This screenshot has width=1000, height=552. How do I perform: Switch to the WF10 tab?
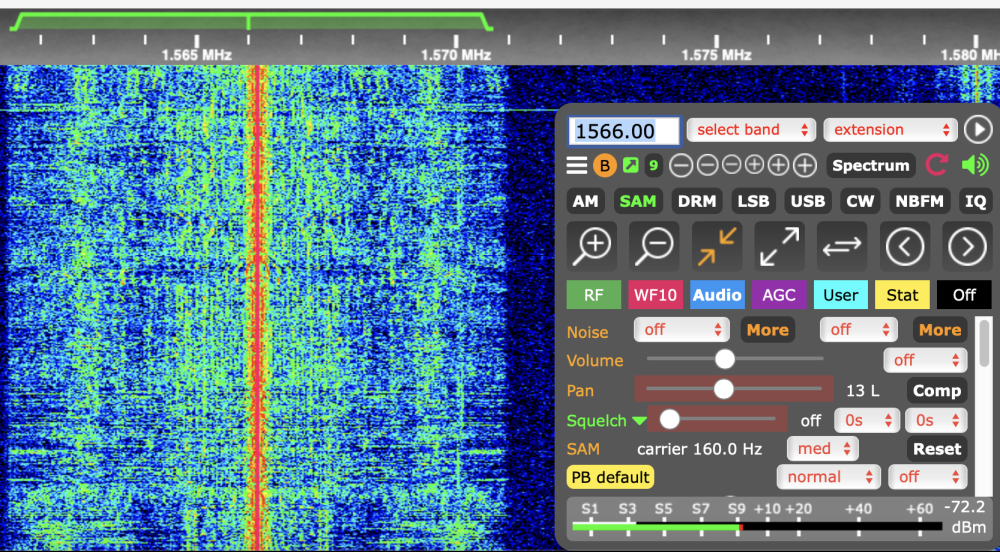coord(655,295)
